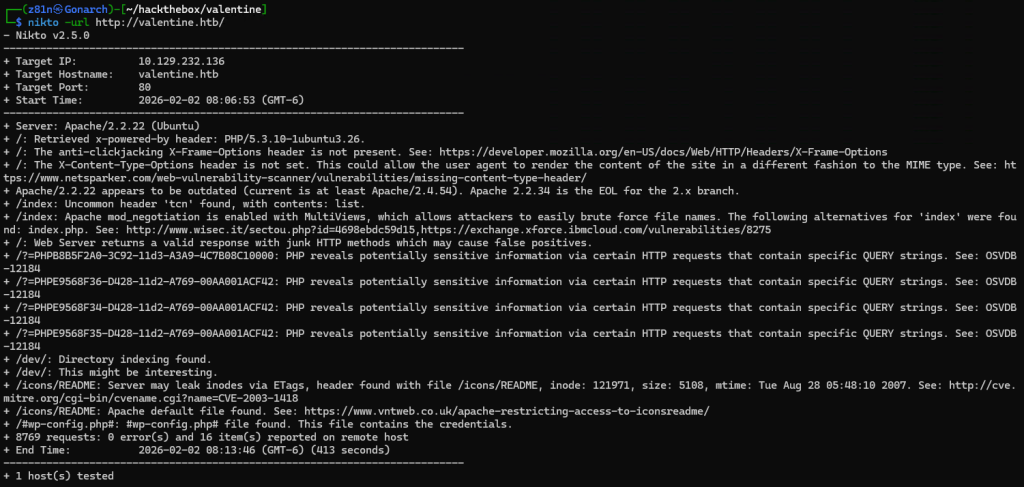Image resolution: width=1024 pixels, height=487 pixels.
Task: Click the Nikto v2.5.0 version line
Action: (50, 34)
